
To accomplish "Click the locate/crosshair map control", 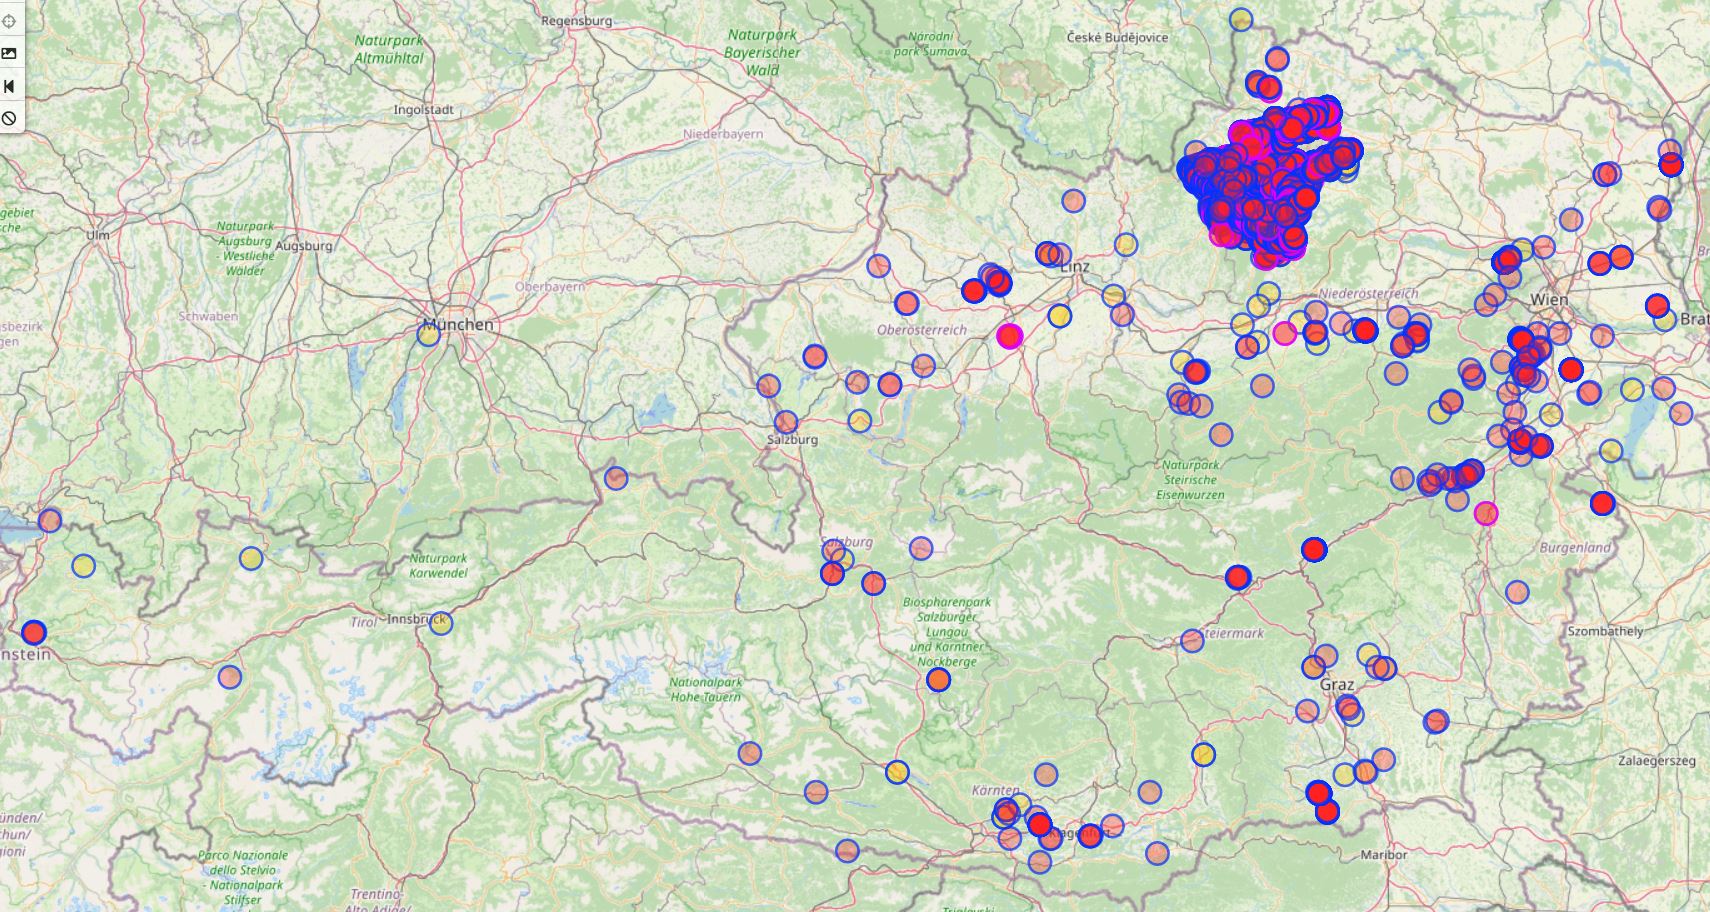I will point(9,21).
